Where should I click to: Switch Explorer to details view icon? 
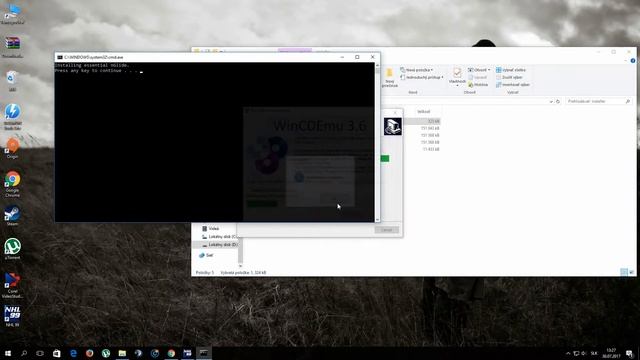(624, 272)
